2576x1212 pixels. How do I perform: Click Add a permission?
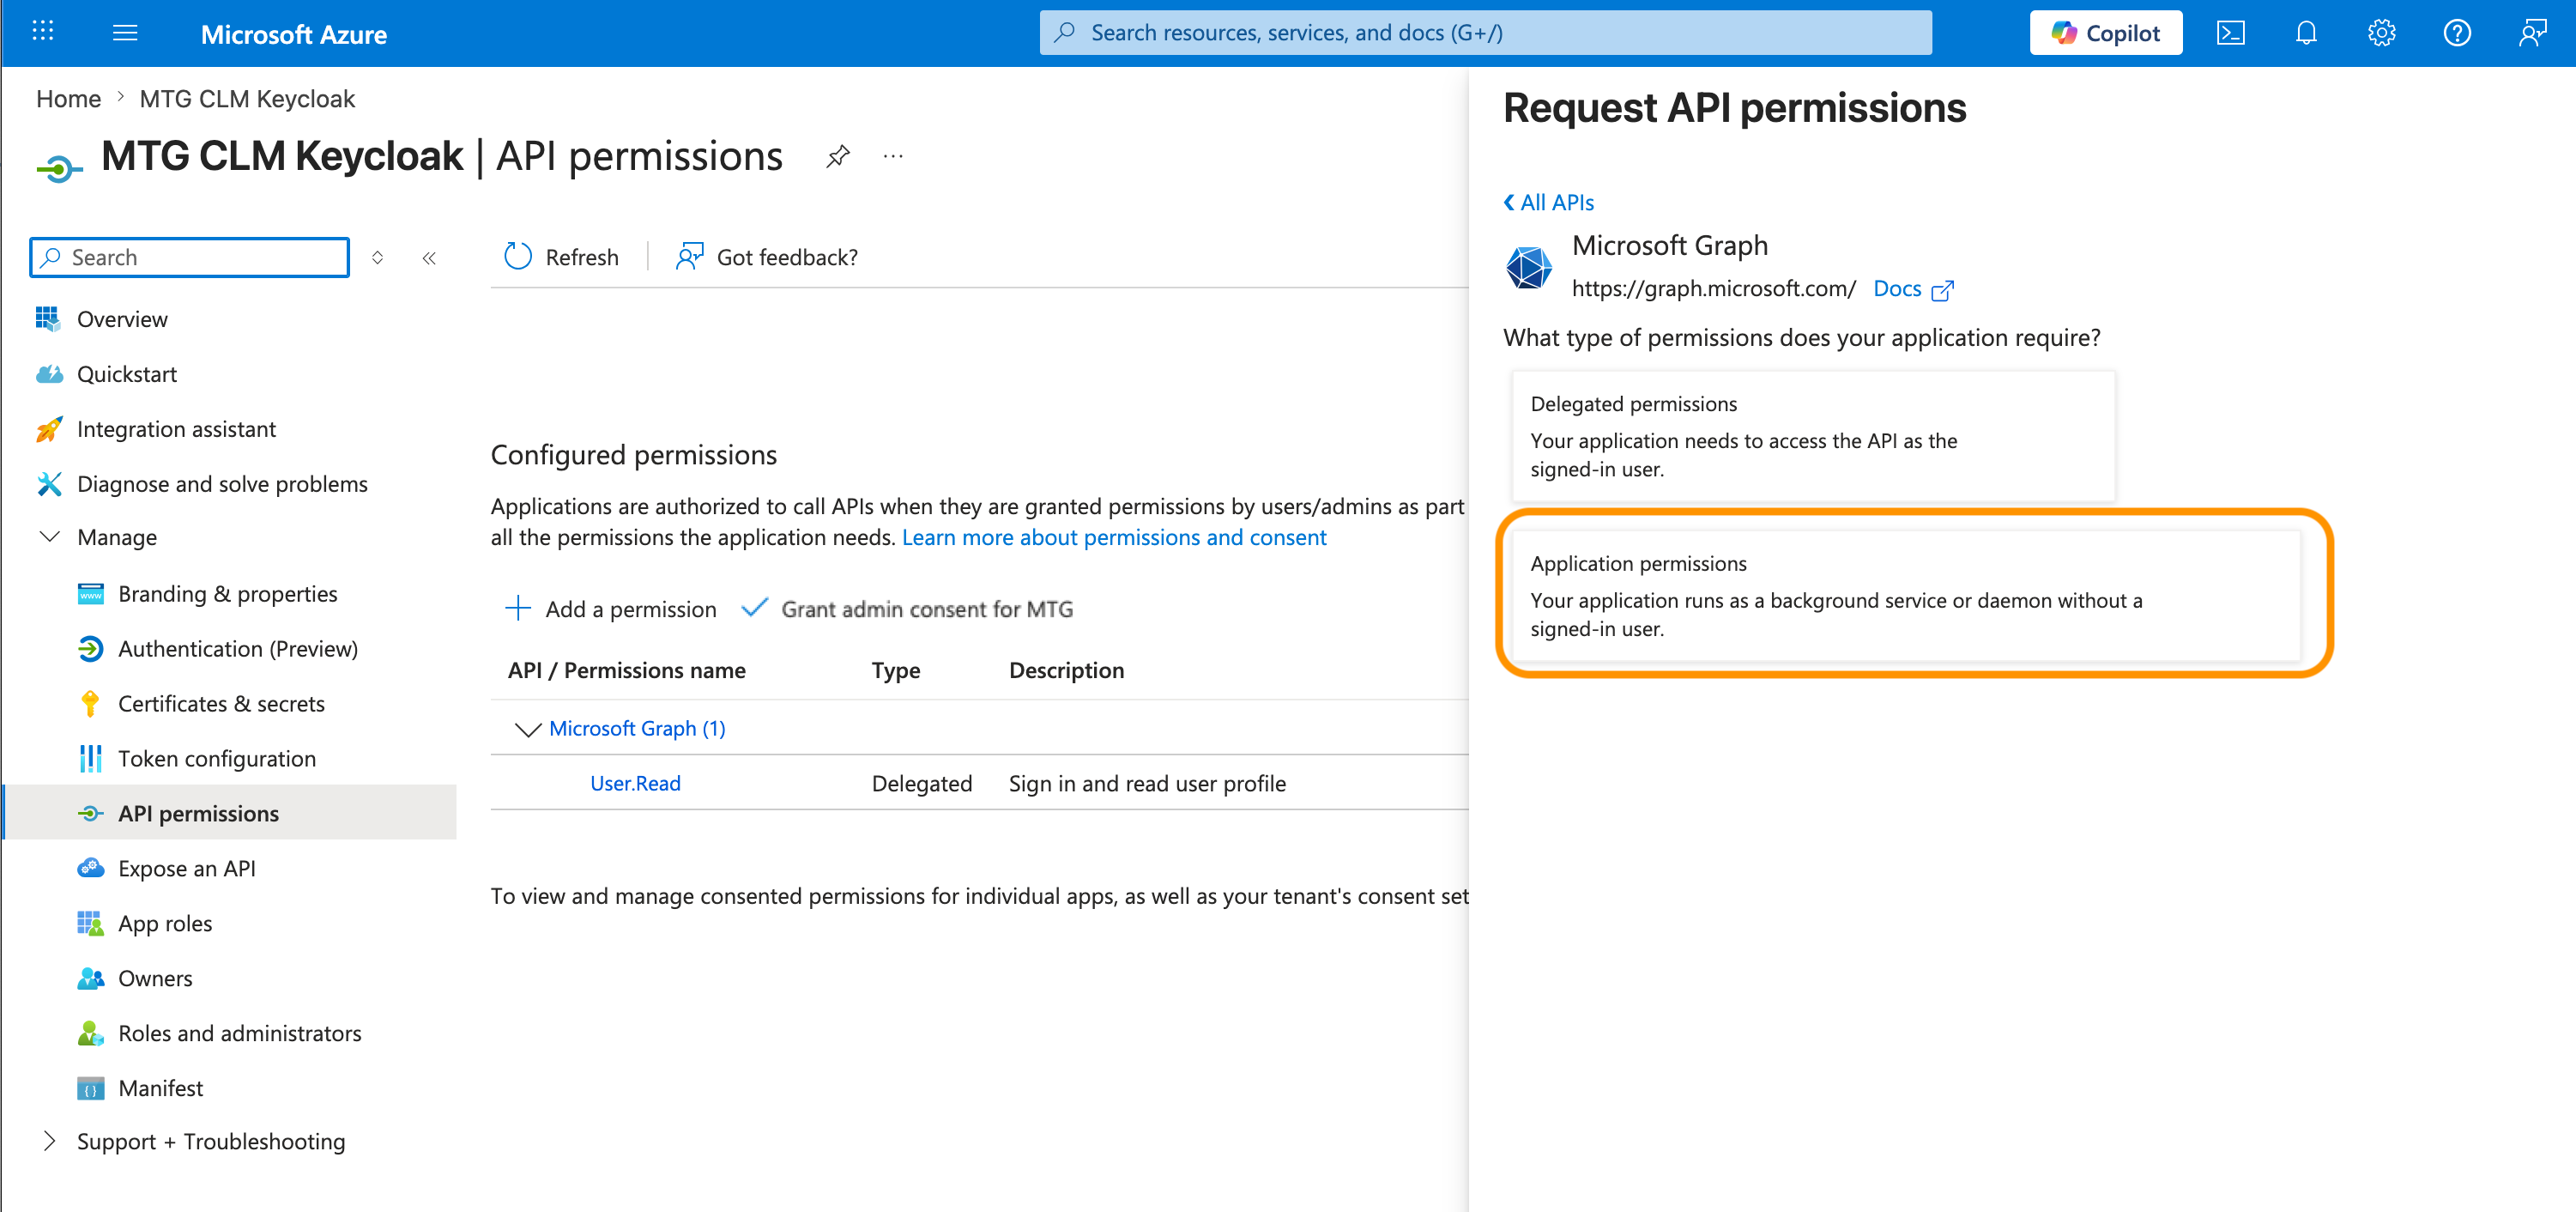(611, 609)
